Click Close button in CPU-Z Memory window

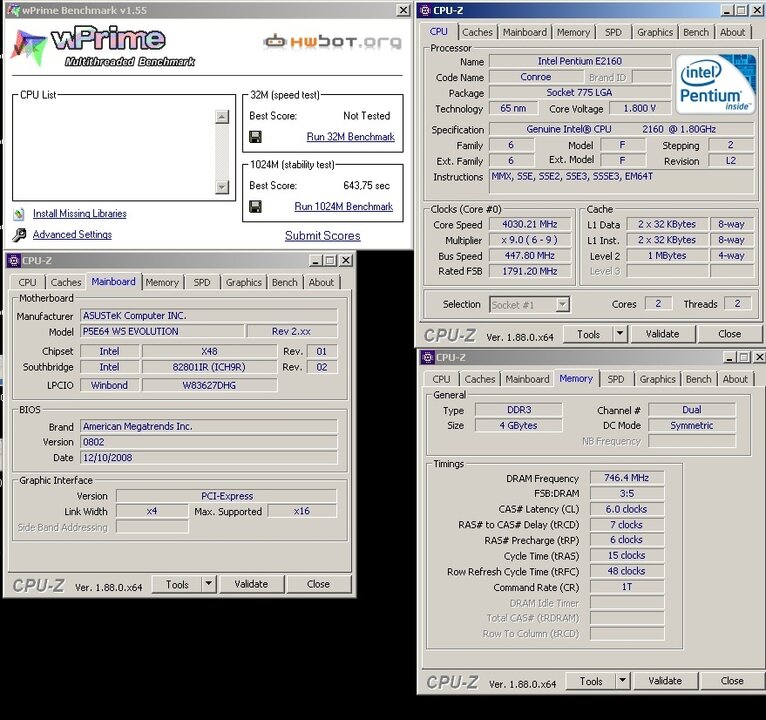click(x=732, y=680)
